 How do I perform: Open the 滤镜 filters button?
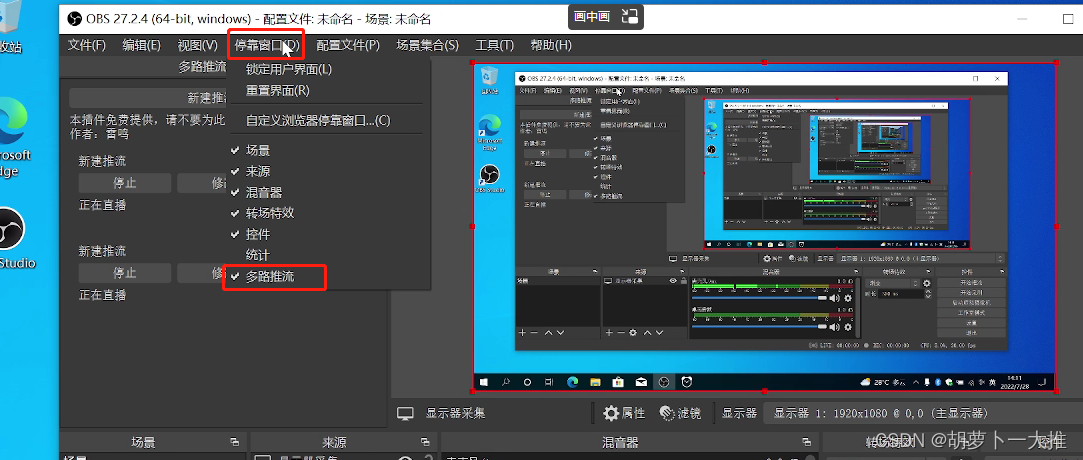680,413
